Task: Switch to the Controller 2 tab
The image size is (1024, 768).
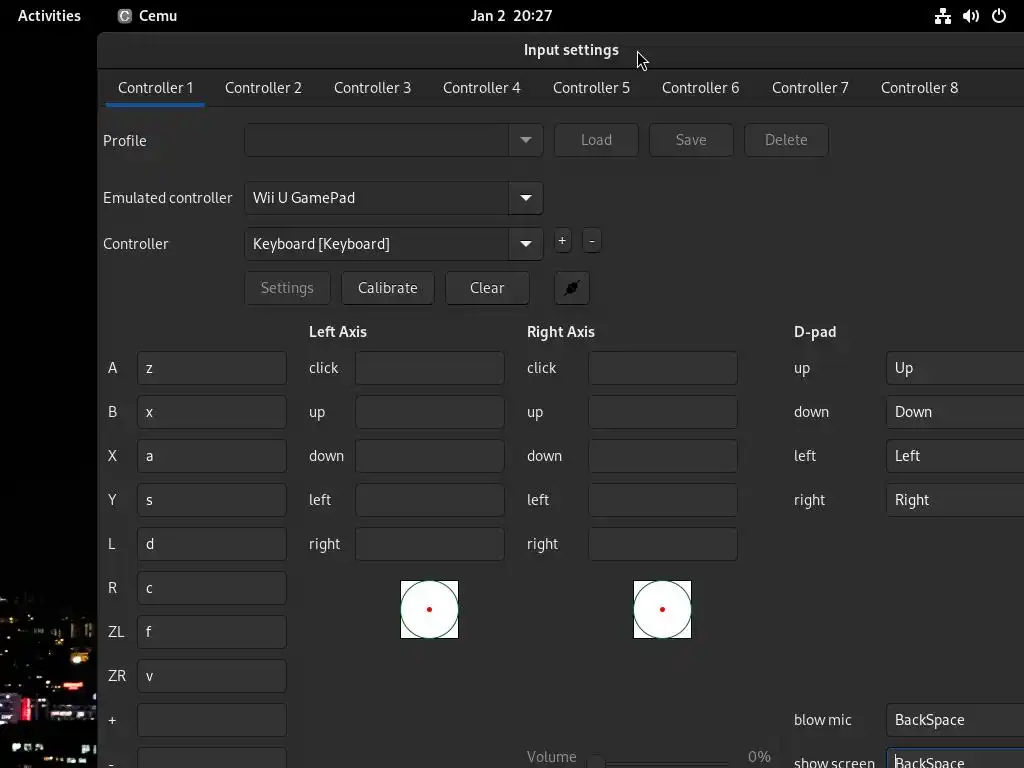Action: [x=263, y=88]
